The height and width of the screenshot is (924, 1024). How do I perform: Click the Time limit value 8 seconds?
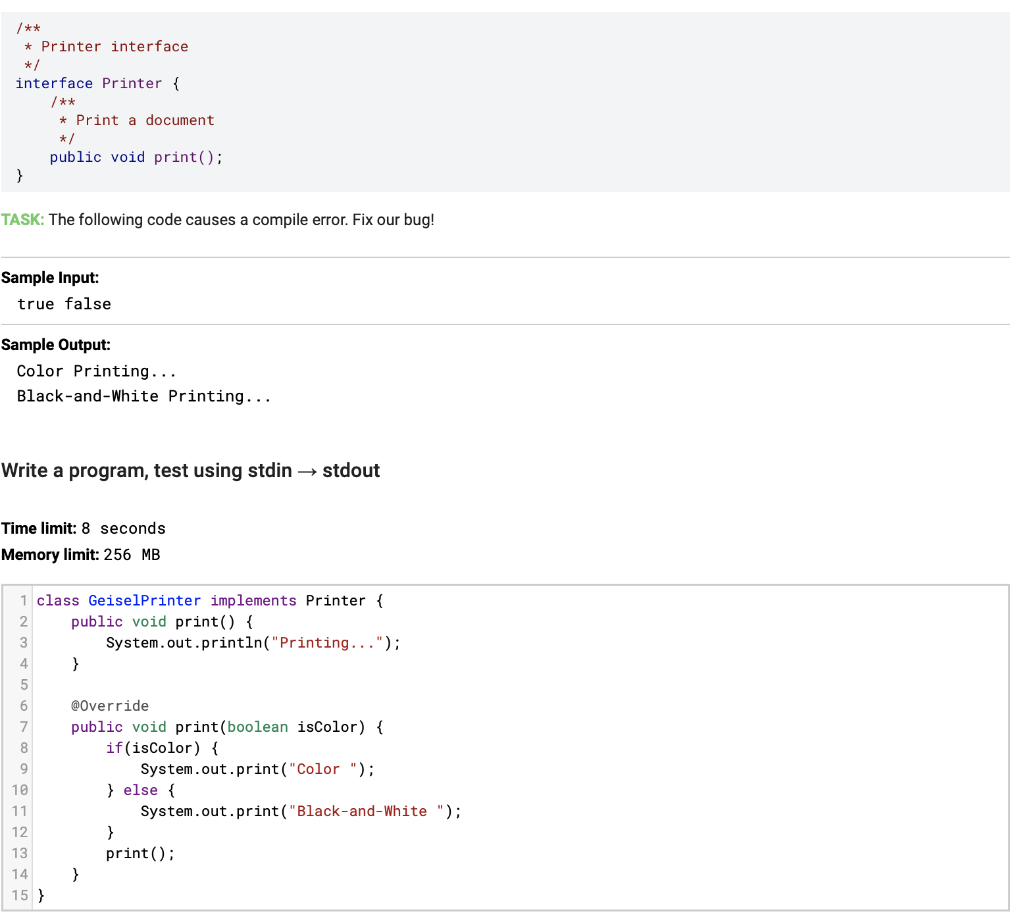tap(123, 528)
